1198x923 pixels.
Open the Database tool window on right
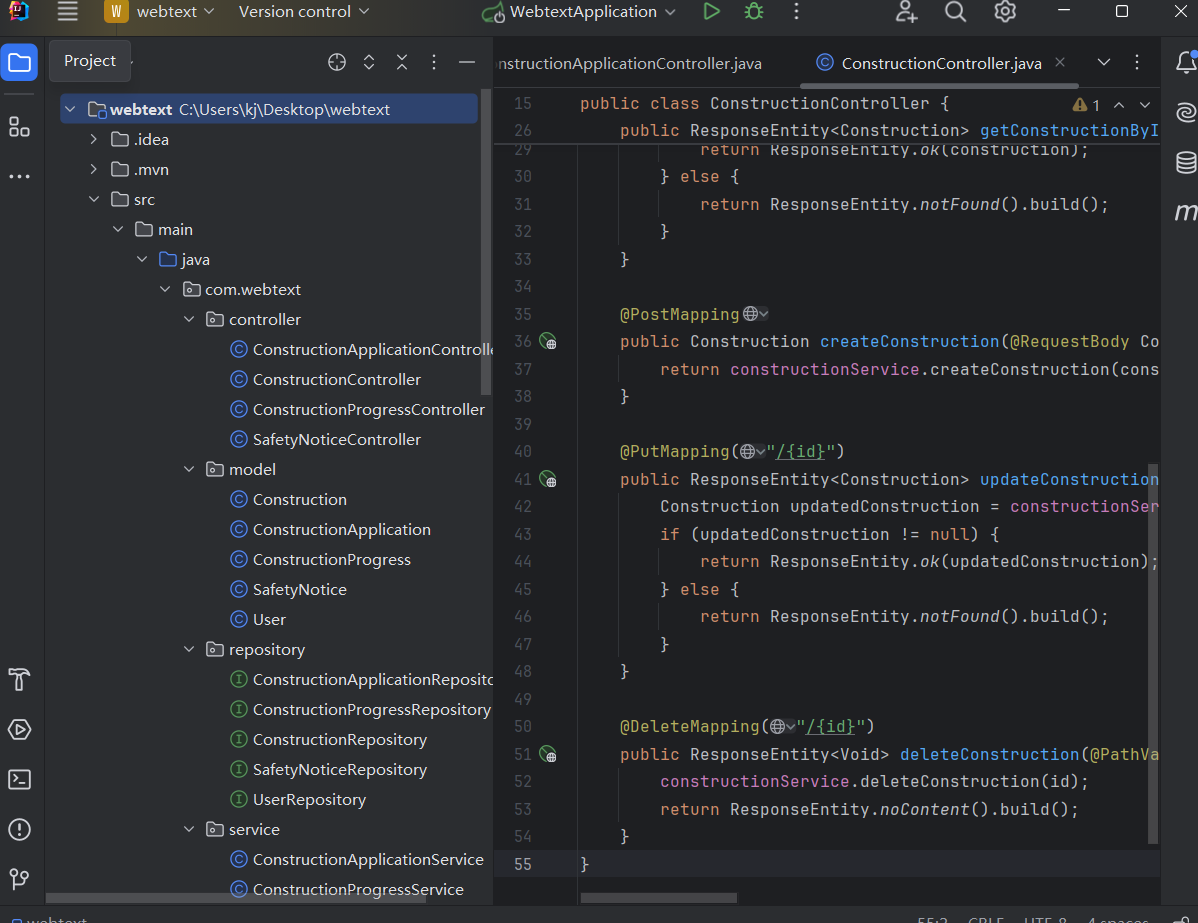[x=1186, y=162]
